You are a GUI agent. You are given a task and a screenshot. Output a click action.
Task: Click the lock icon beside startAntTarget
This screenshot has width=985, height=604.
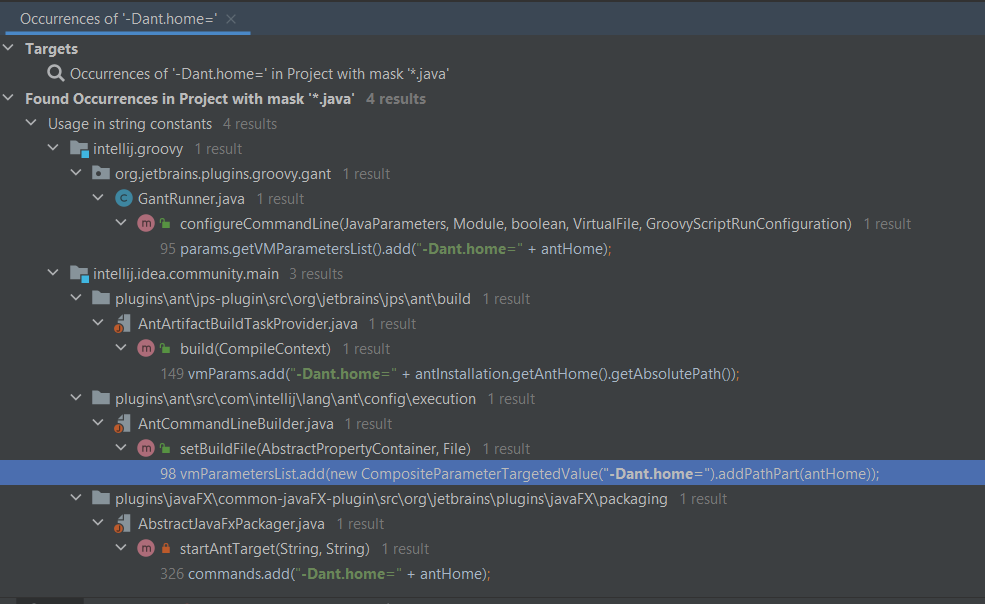click(x=166, y=549)
